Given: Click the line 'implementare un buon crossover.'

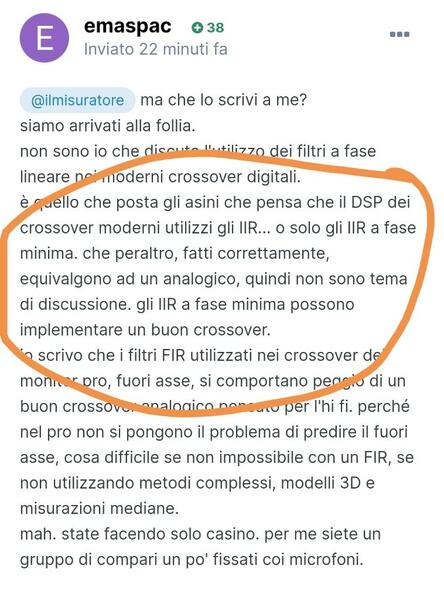Looking at the screenshot, I should 145,330.
